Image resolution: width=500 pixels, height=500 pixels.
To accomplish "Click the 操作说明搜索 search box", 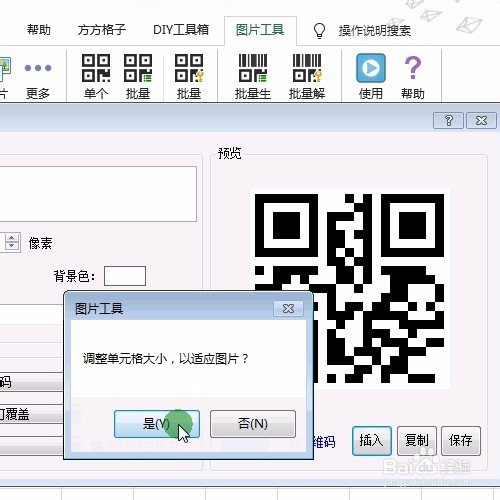I will point(375,31).
